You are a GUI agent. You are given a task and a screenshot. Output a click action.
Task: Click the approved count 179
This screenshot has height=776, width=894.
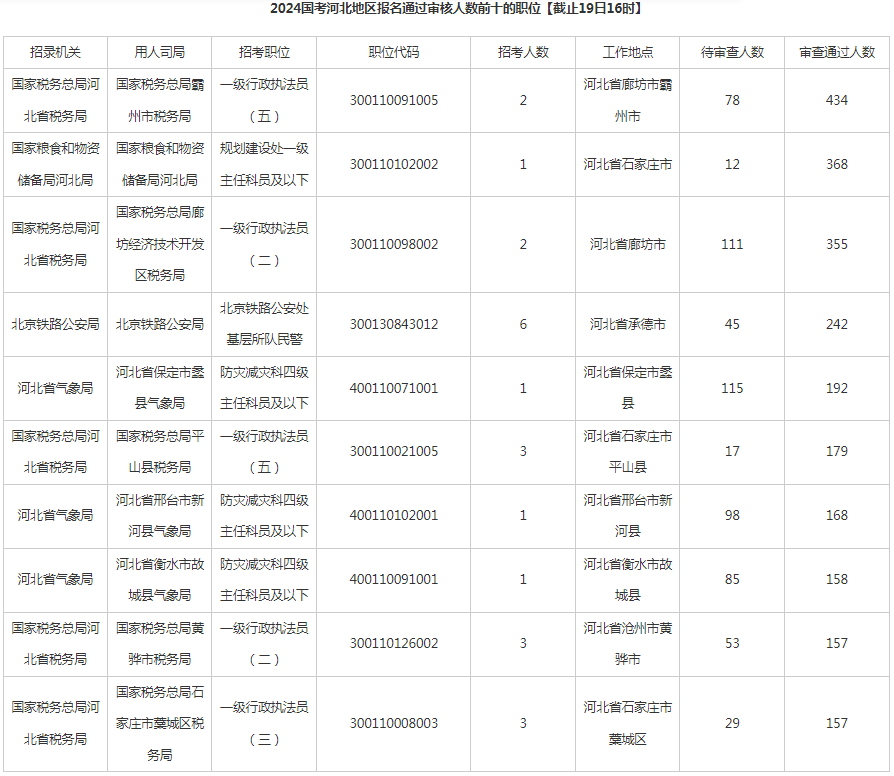[x=836, y=452]
